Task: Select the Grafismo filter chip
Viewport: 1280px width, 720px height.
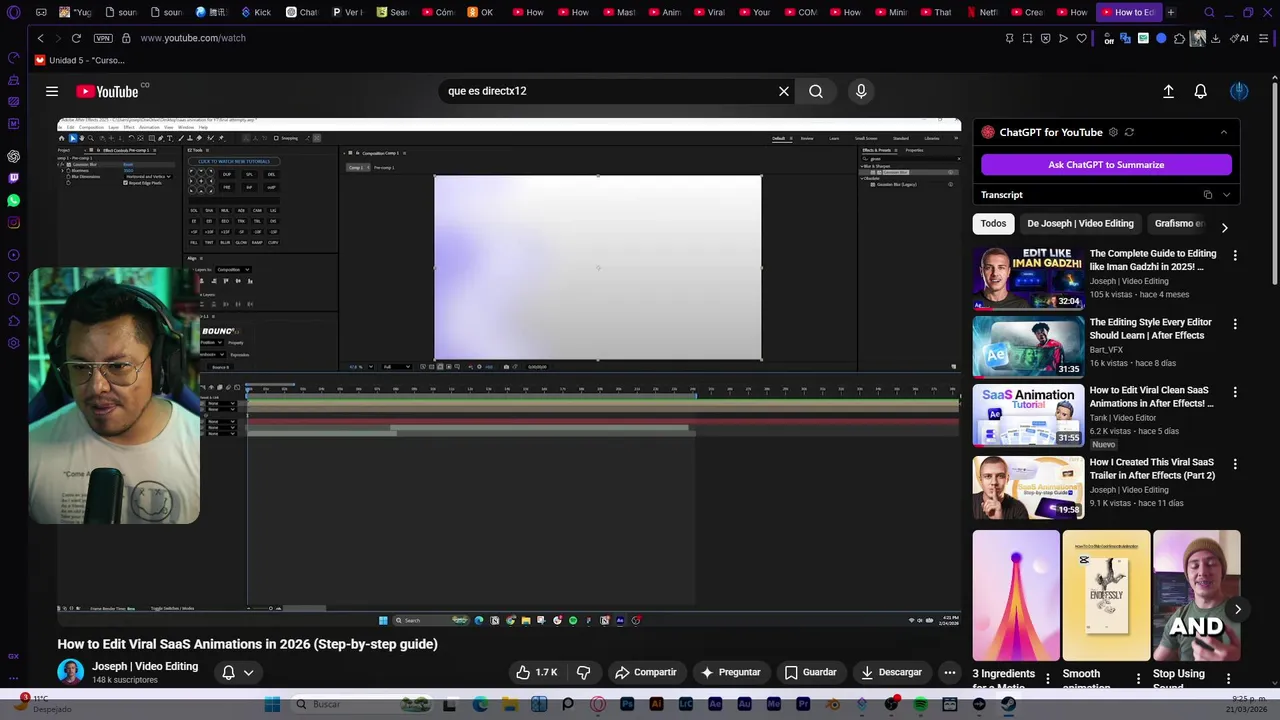Action: 1177,224
